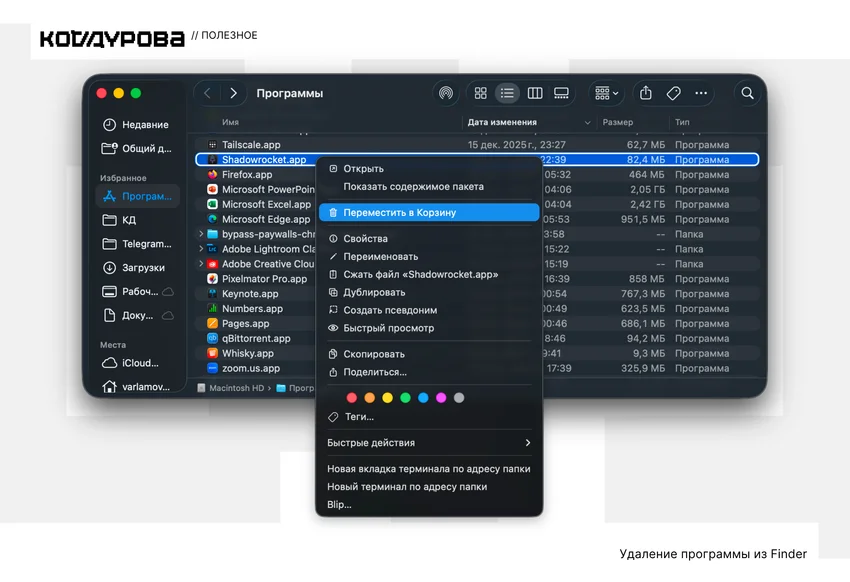850x582 pixels.
Task: Toggle sort direction on Дата изменения
Action: [x=587, y=122]
